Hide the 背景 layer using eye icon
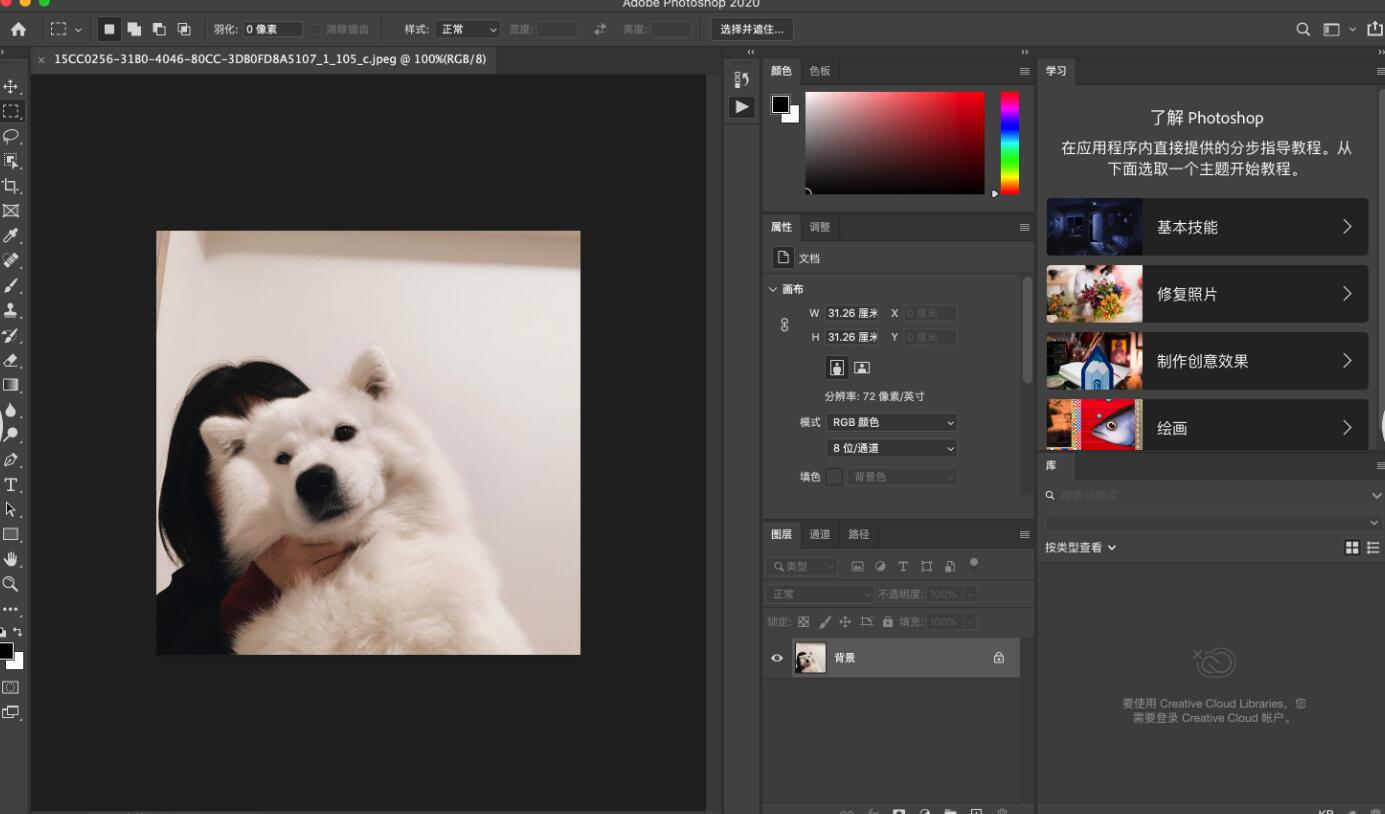Screen dimensions: 1385x814 777,658
